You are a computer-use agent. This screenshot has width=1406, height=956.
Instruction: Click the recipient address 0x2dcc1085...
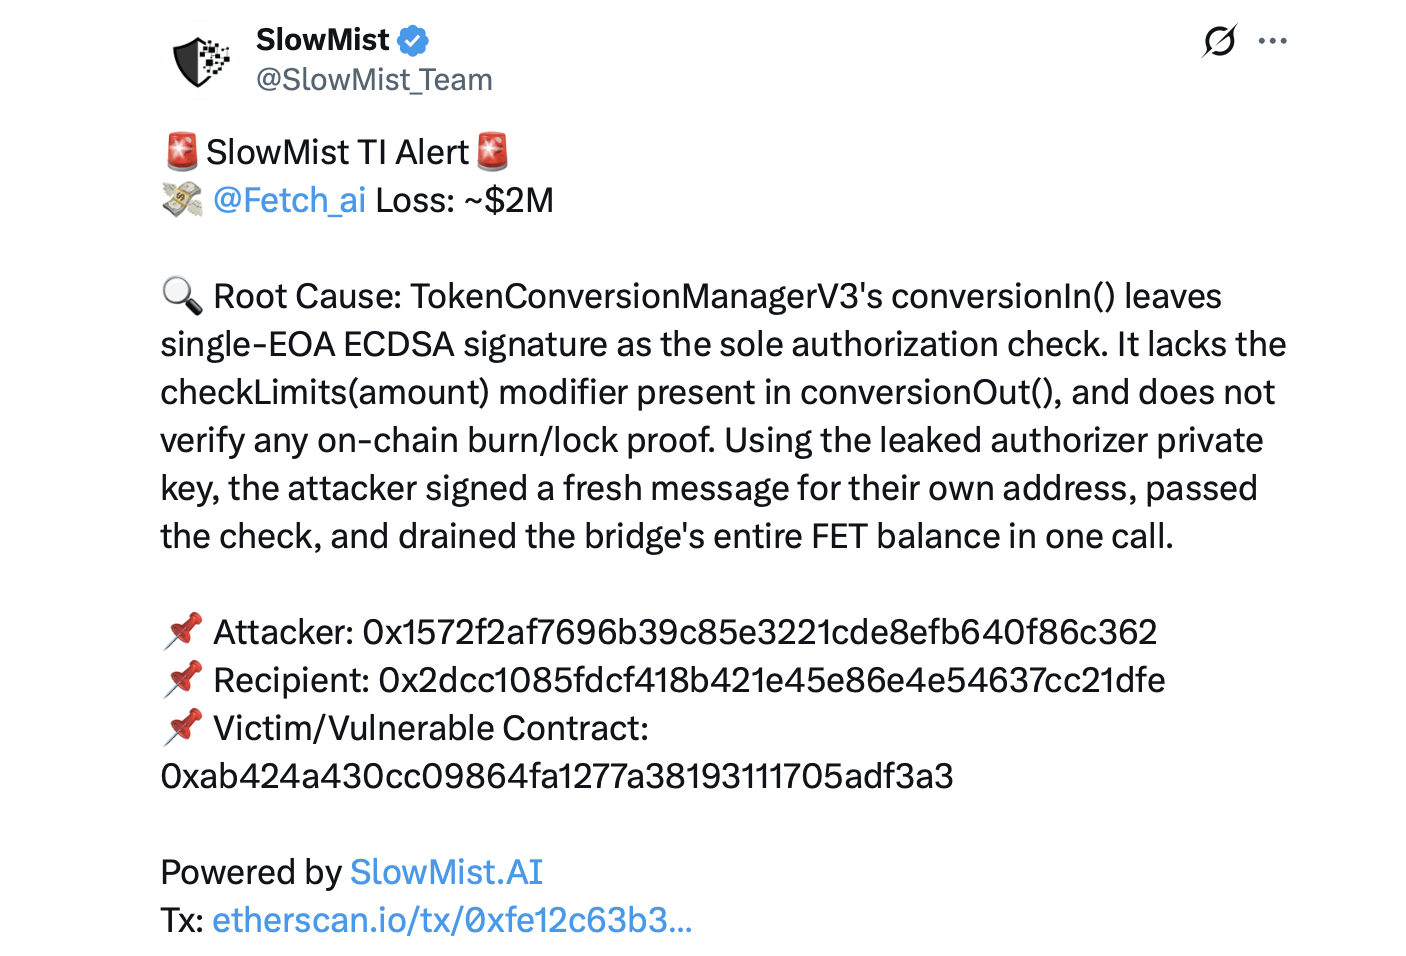coord(772,680)
